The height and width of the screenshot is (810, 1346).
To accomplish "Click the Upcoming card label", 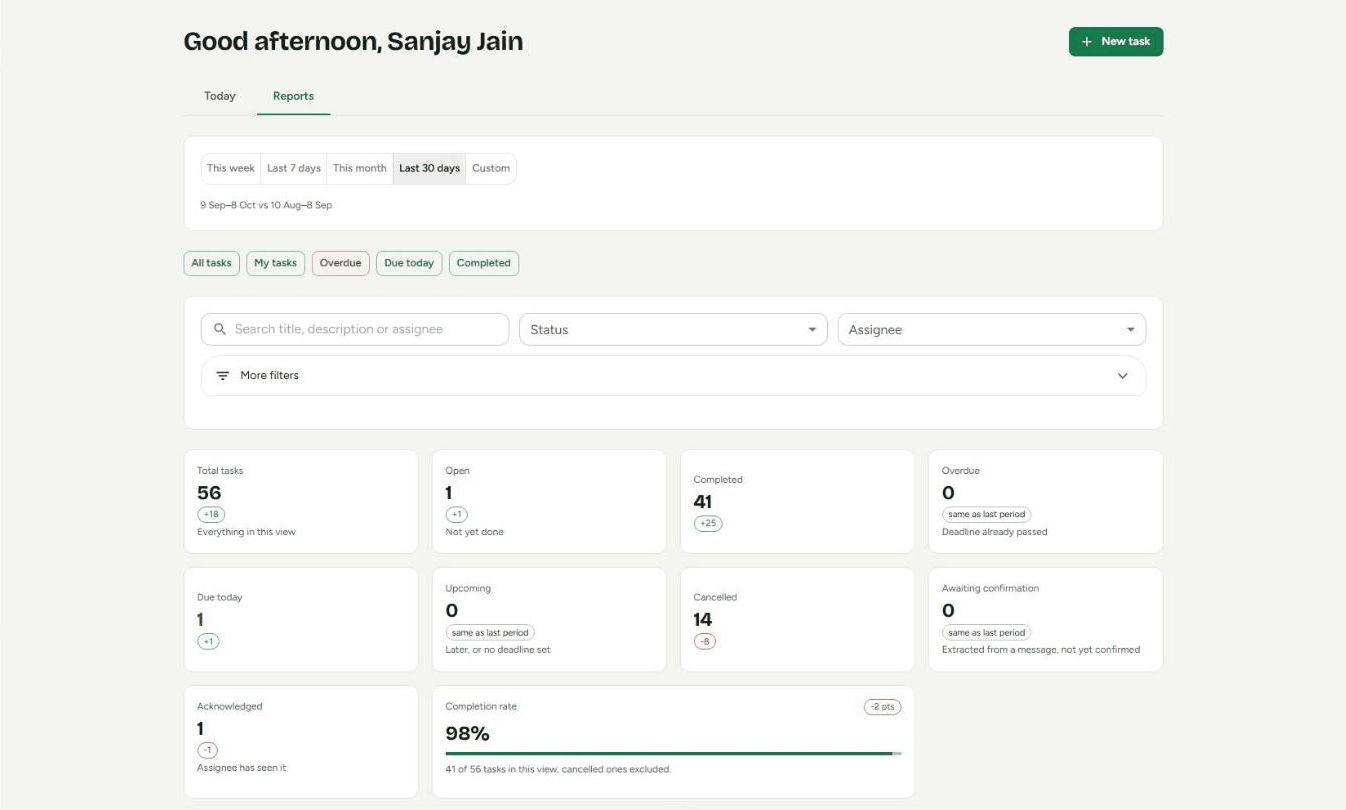I will 468,588.
